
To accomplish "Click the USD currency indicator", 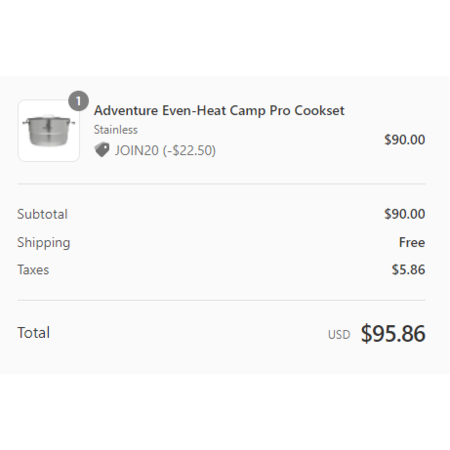I will (339, 335).
